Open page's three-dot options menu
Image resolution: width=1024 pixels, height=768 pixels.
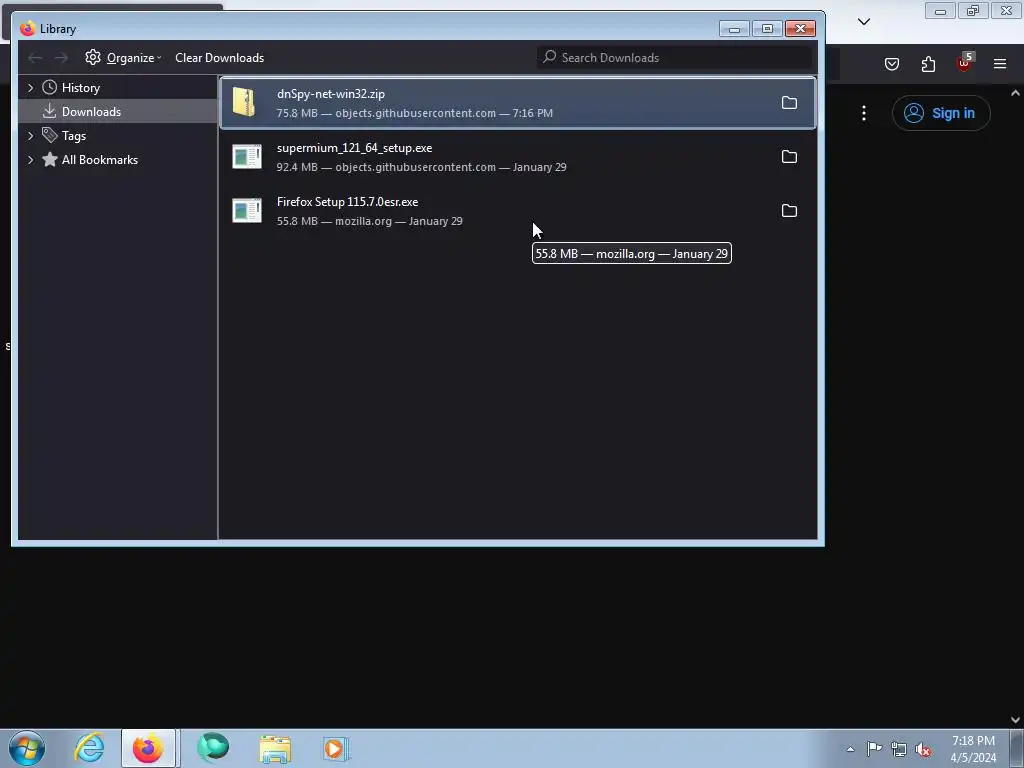point(864,113)
